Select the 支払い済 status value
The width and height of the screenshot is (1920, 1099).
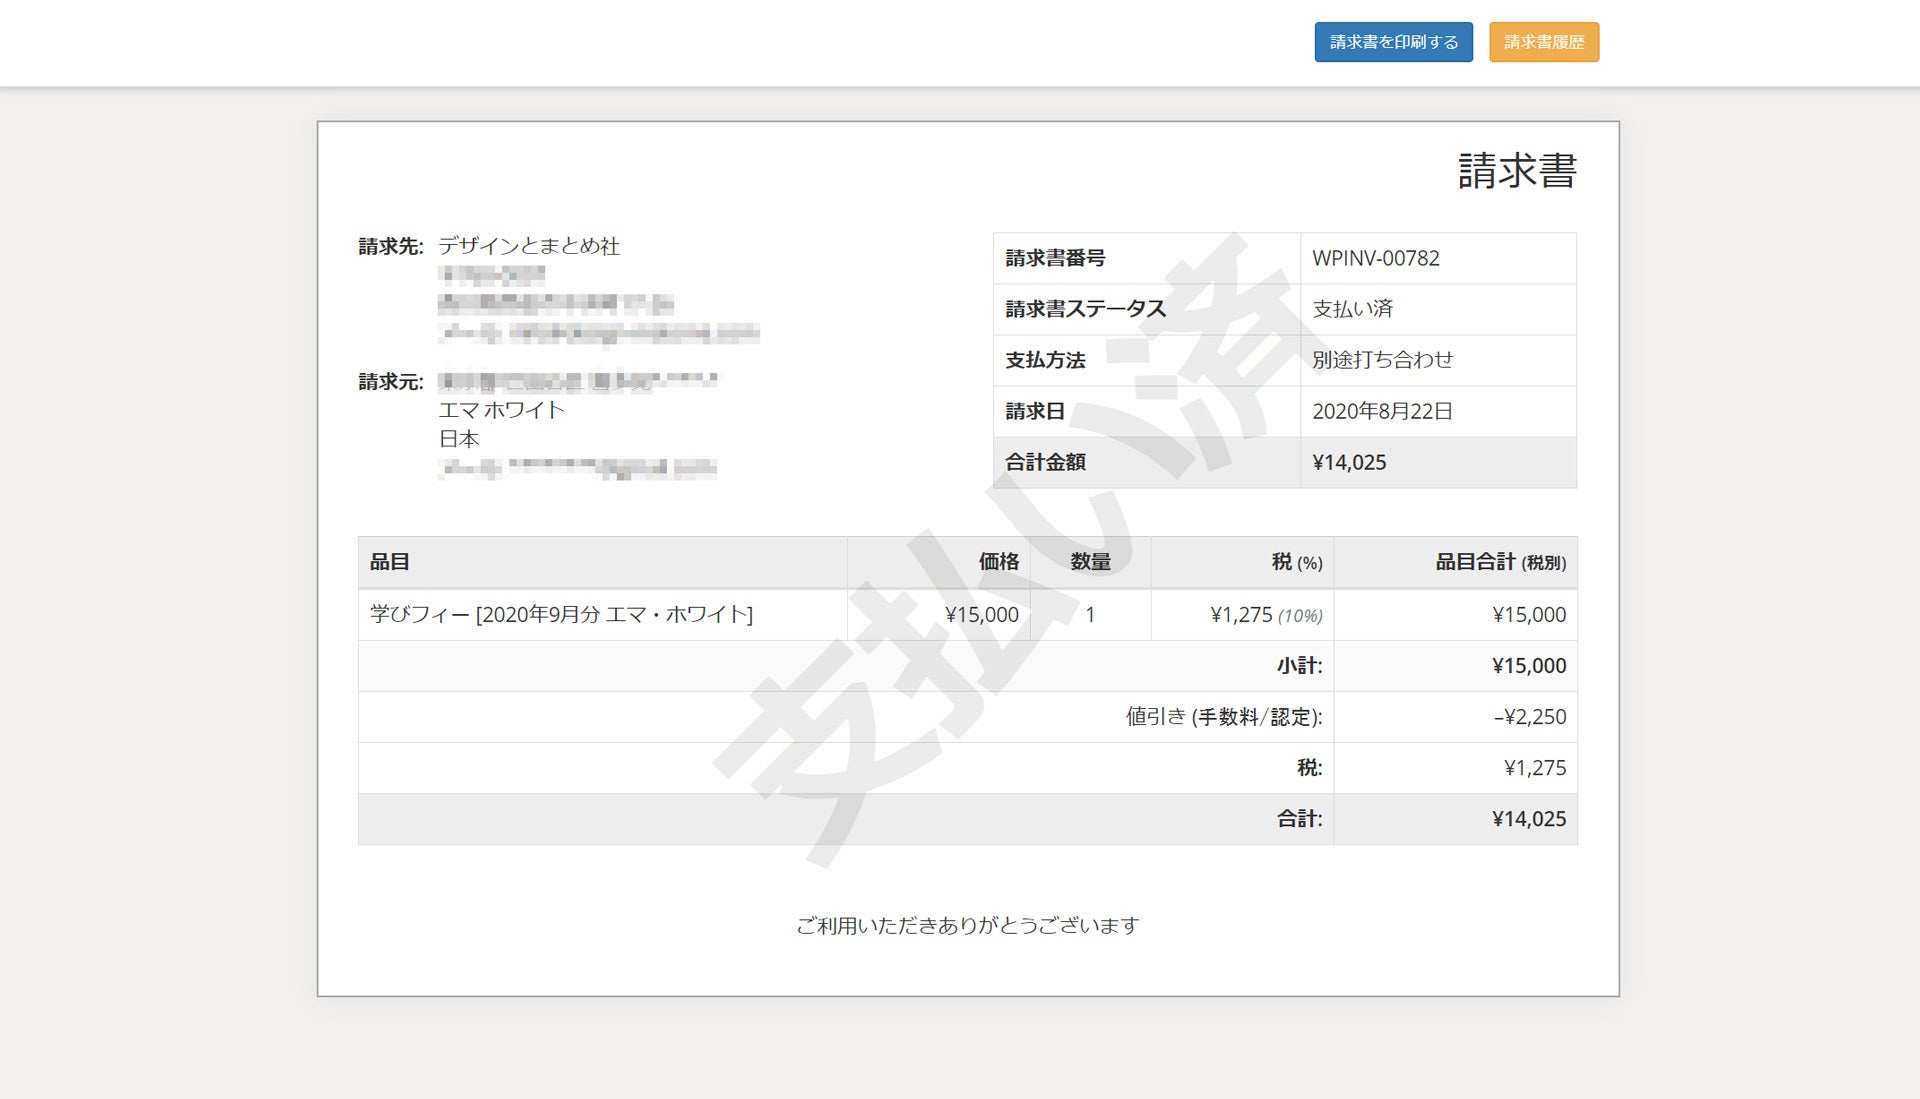point(1352,309)
